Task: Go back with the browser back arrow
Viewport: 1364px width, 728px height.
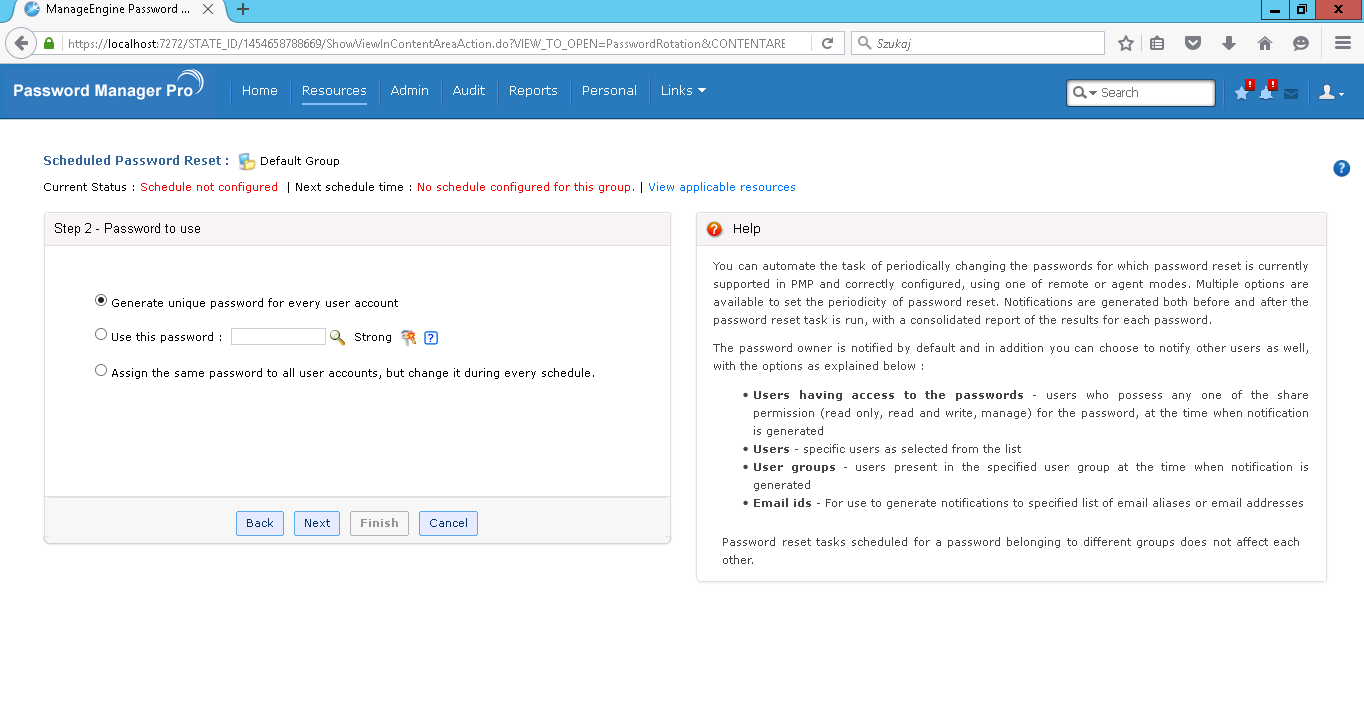Action: [x=21, y=43]
